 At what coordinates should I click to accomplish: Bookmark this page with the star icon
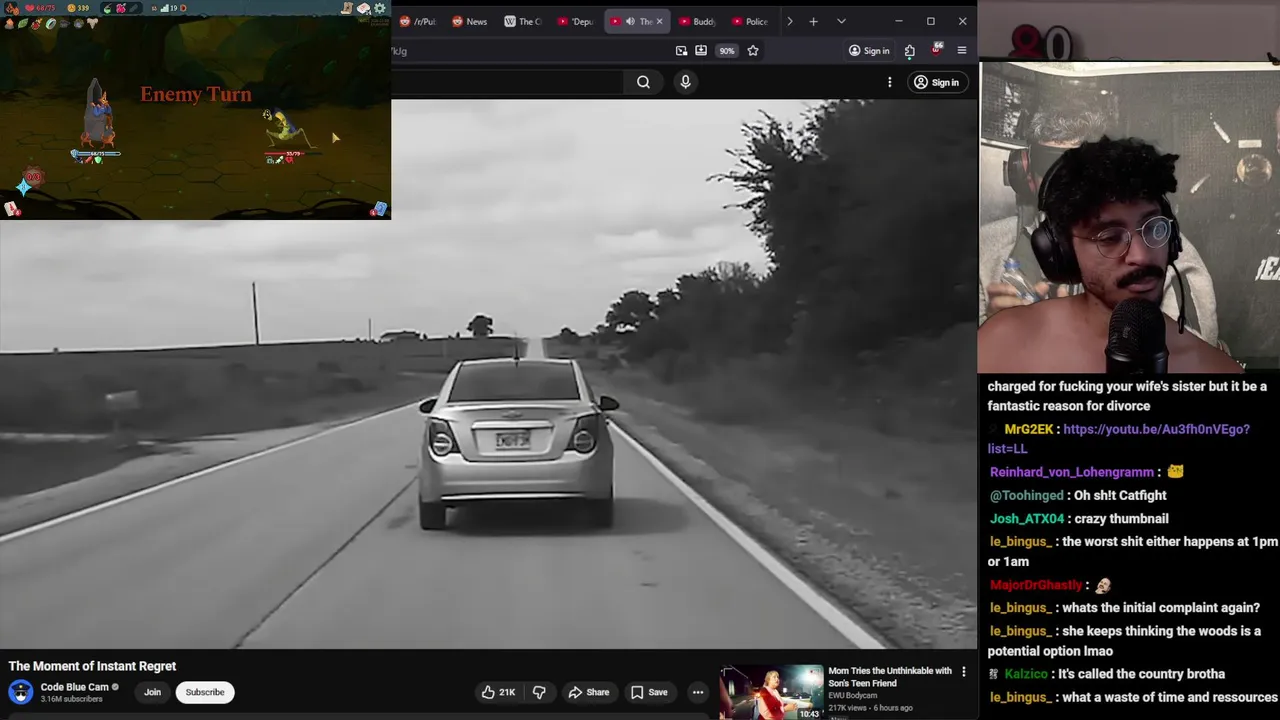[753, 50]
